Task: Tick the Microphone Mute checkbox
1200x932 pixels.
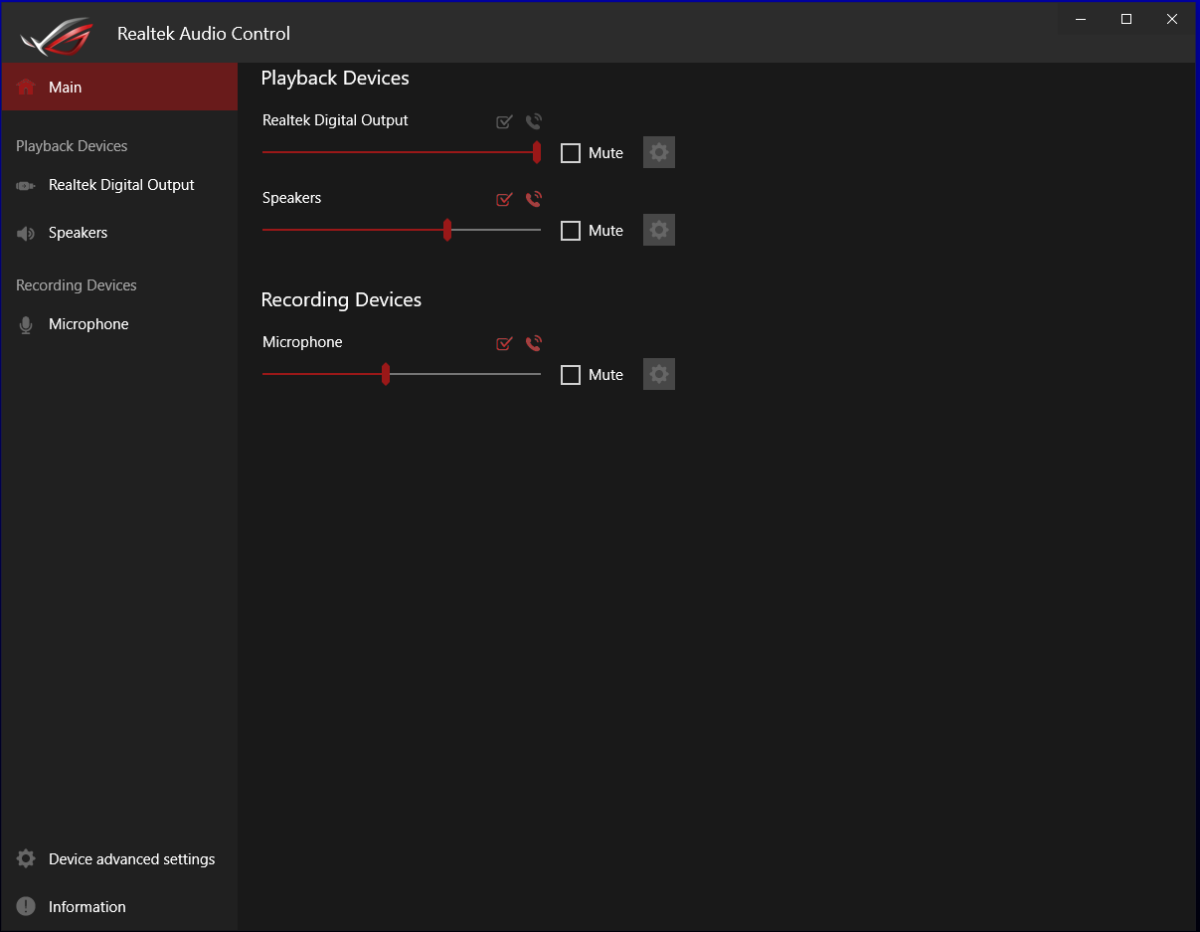Action: point(571,375)
